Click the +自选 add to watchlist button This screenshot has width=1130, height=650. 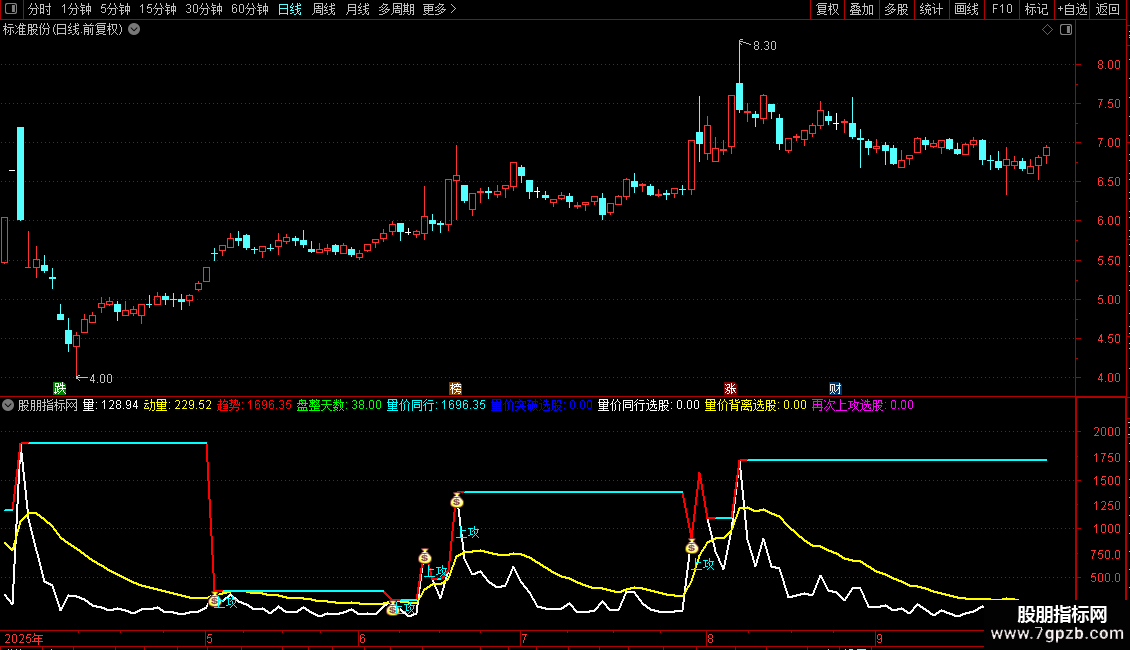click(1072, 9)
